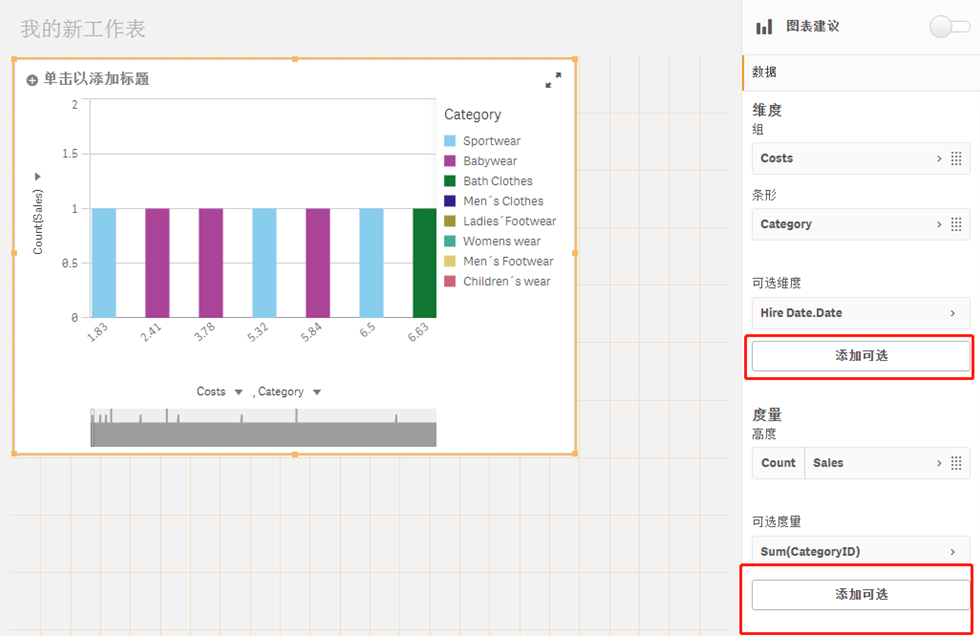This screenshot has width=980, height=637.
Task: Select Men´s Footwear legend swatch
Action: click(449, 261)
